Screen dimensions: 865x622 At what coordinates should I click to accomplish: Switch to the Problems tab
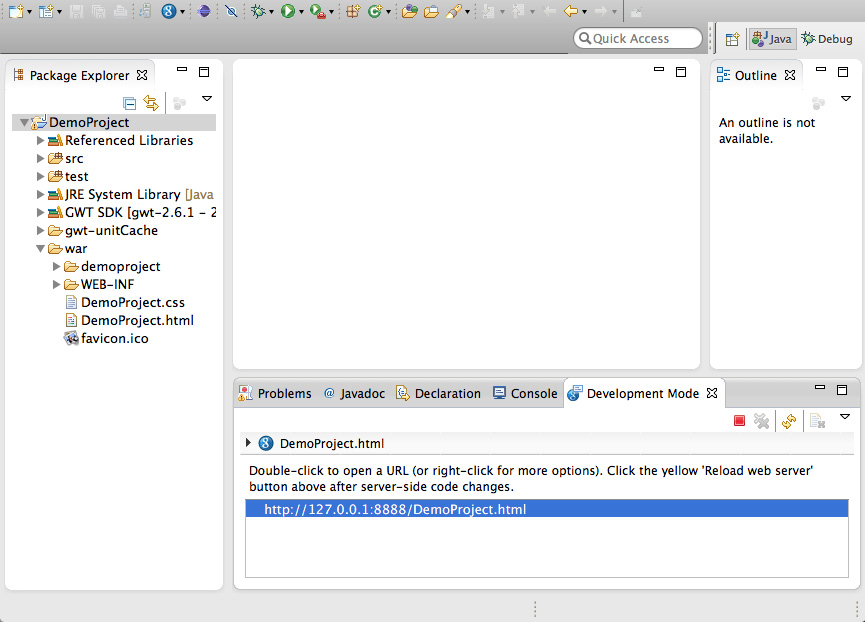pos(275,393)
